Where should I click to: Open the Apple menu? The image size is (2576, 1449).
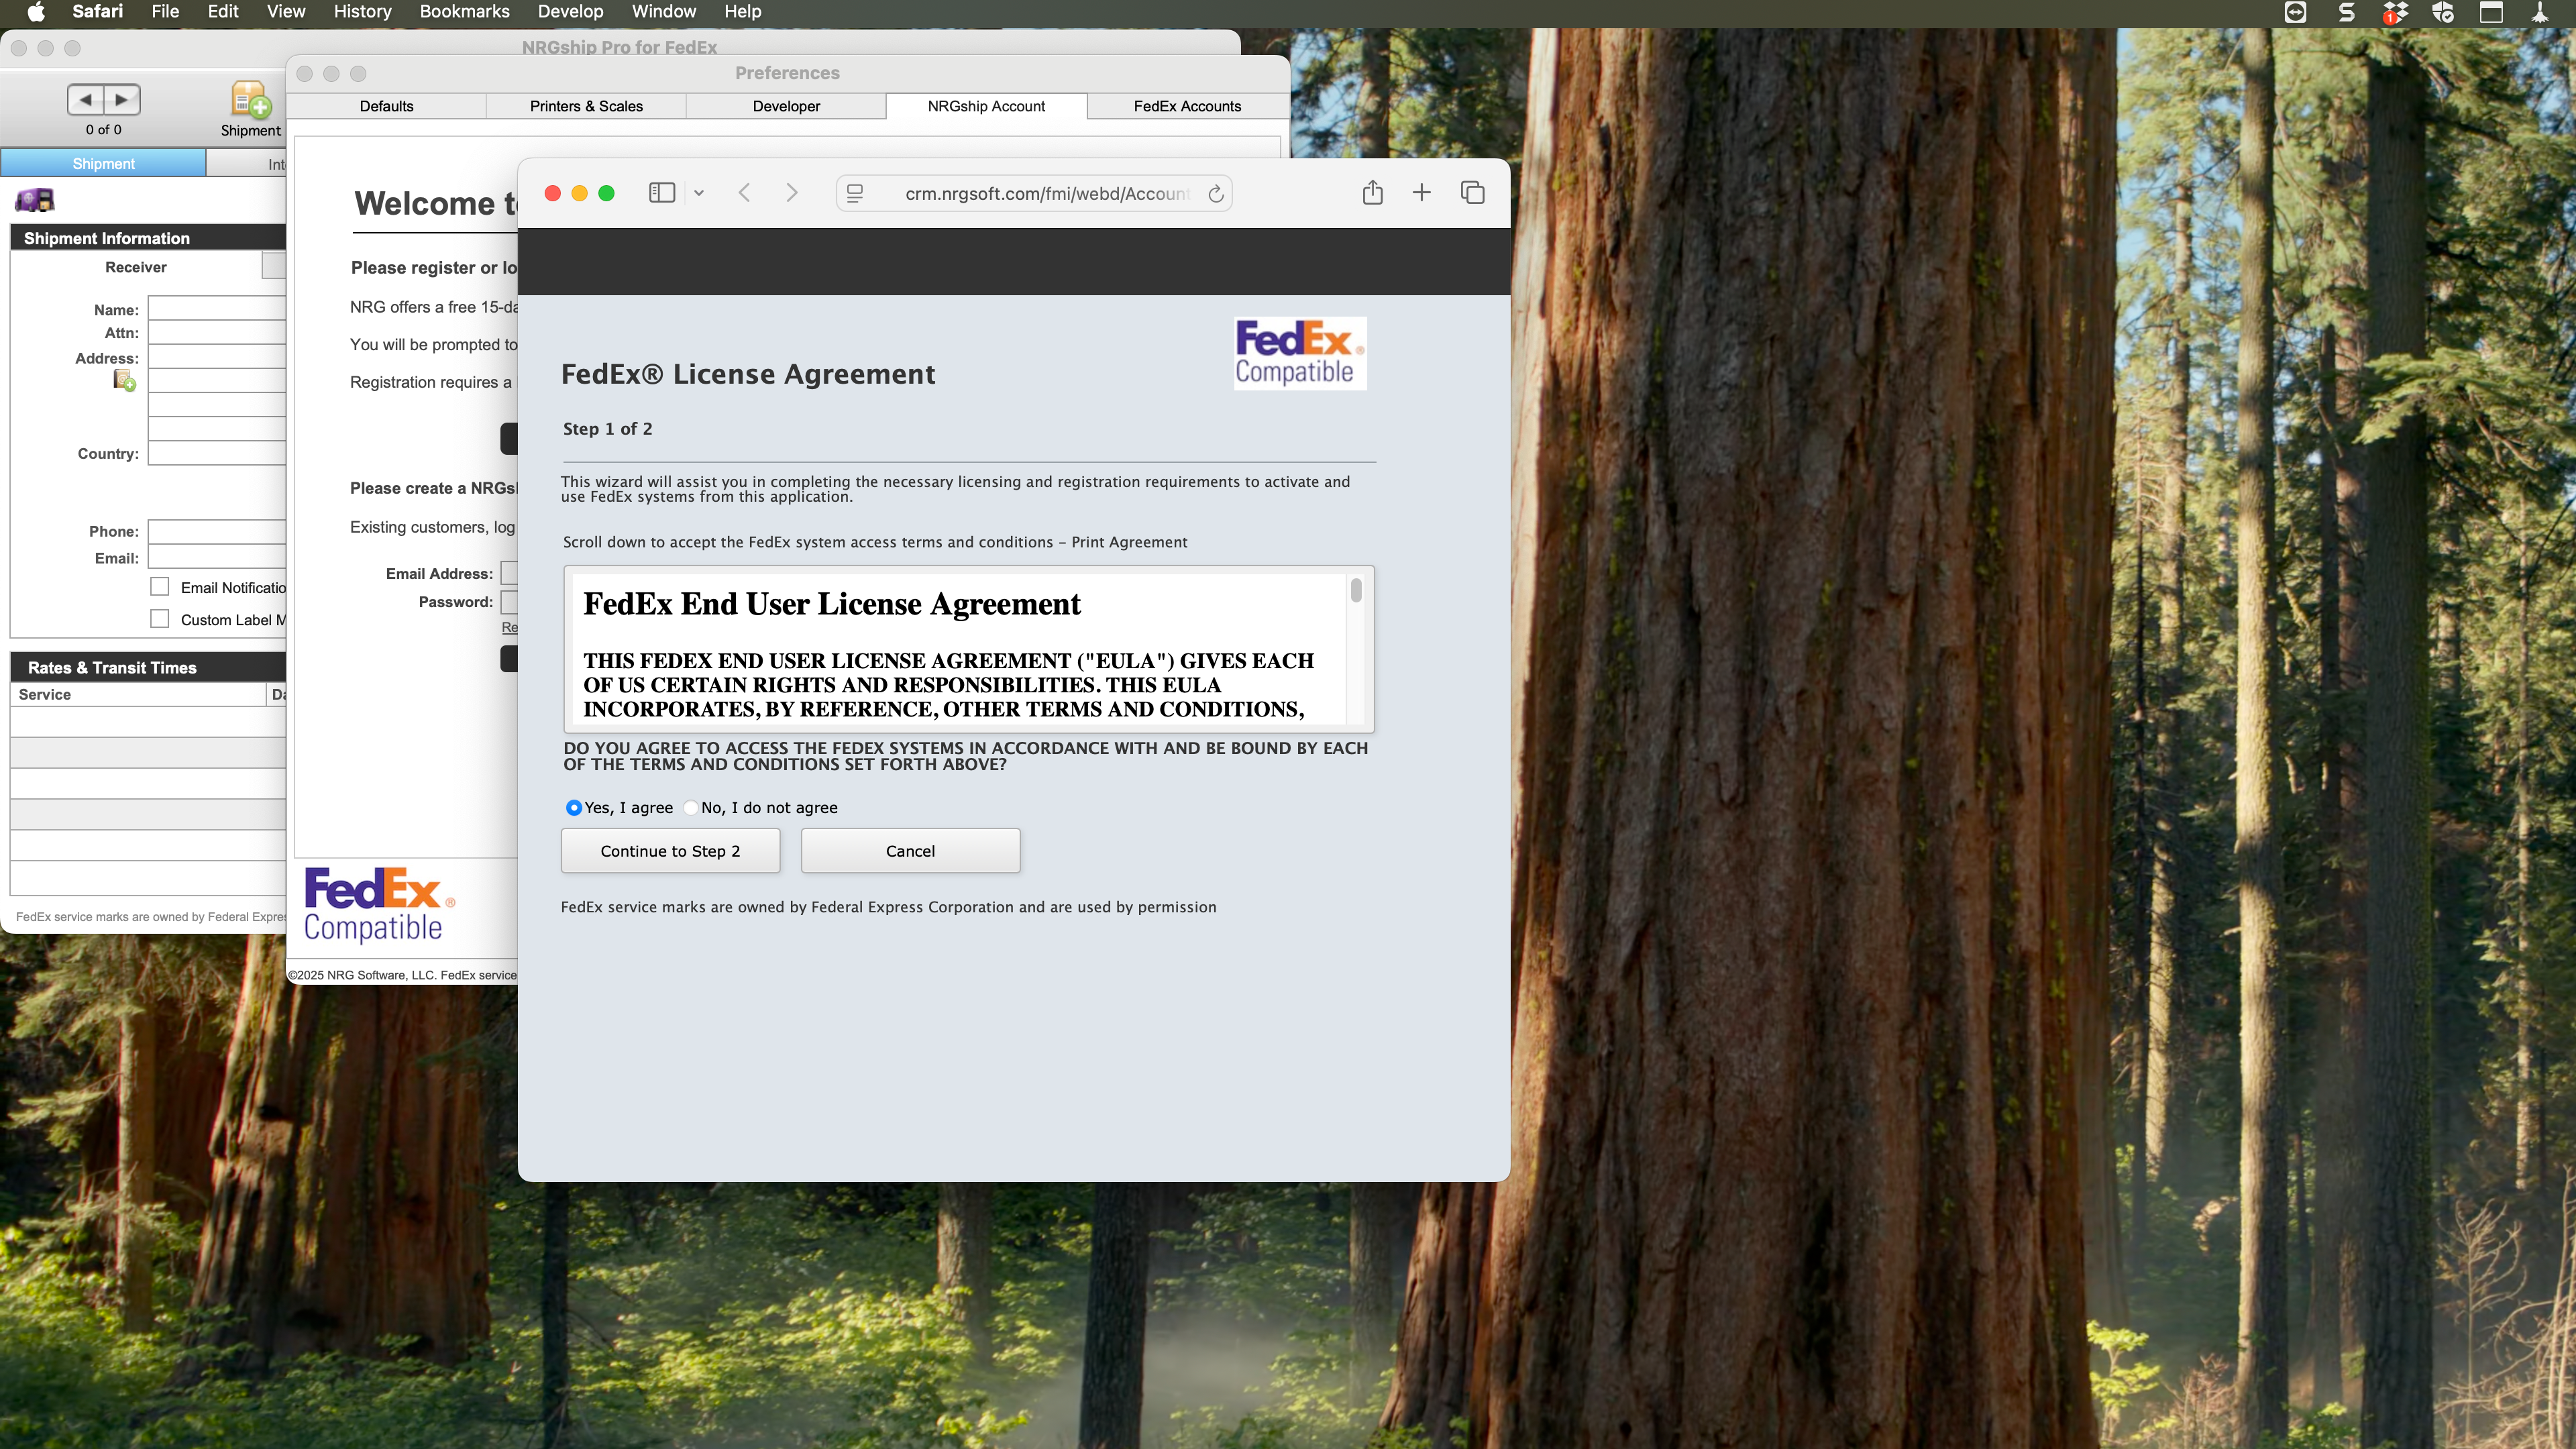36,12
